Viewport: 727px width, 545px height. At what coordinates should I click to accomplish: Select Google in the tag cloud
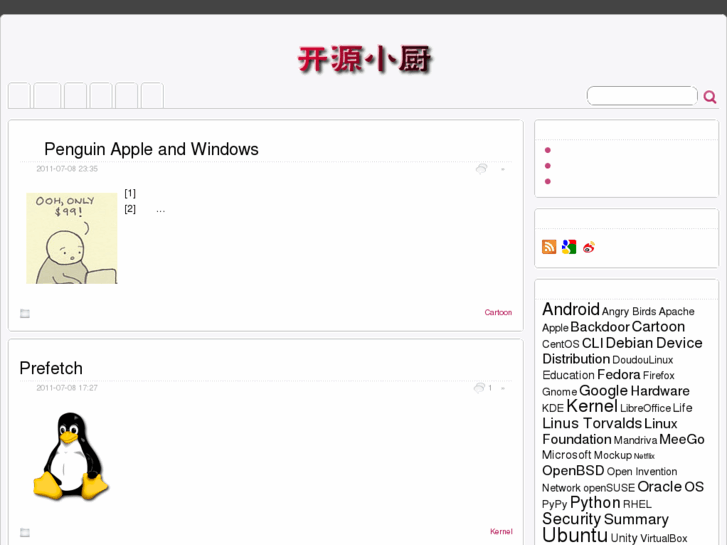pyautogui.click(x=603, y=391)
